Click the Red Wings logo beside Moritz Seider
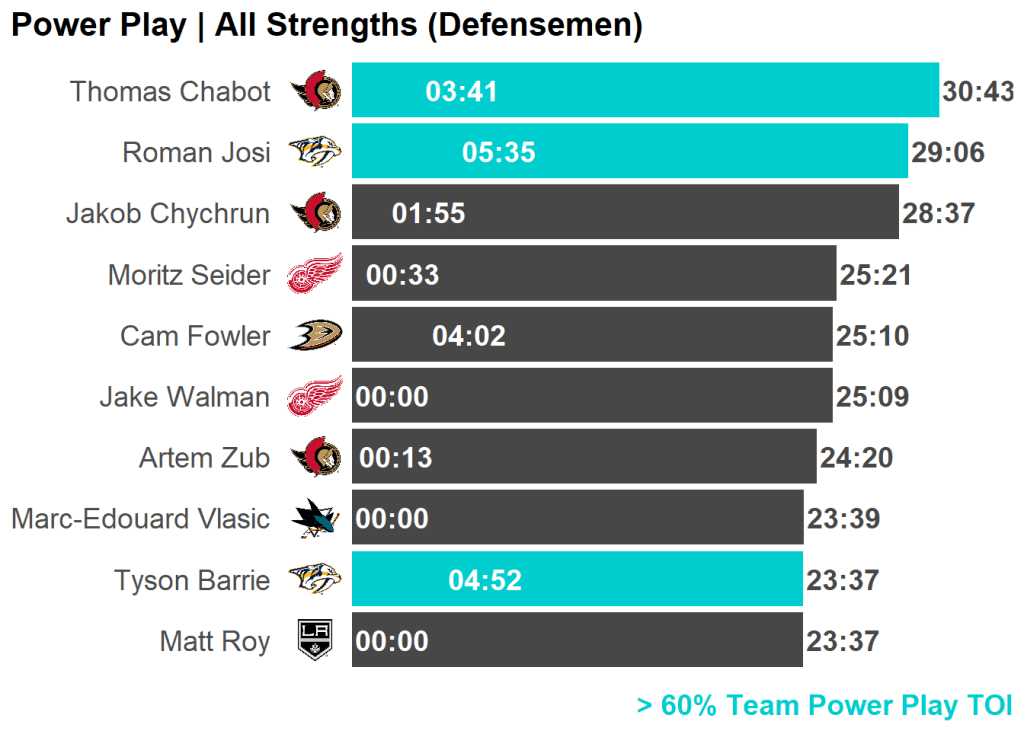The width and height of the screenshot is (1024, 731). [x=315, y=274]
